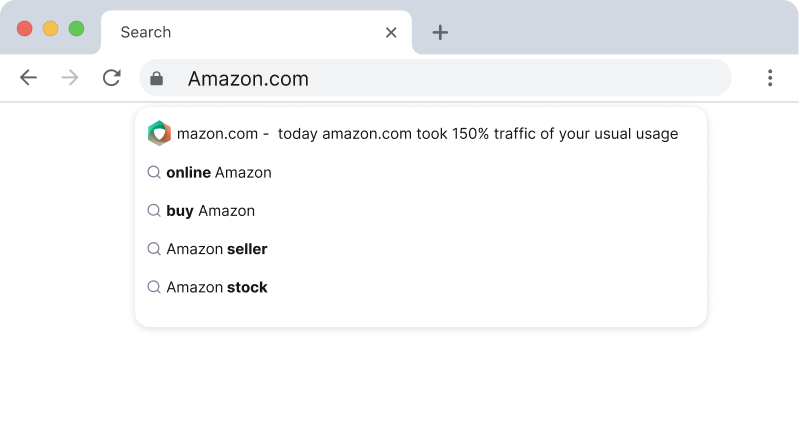Click the padlock security icon

[157, 78]
